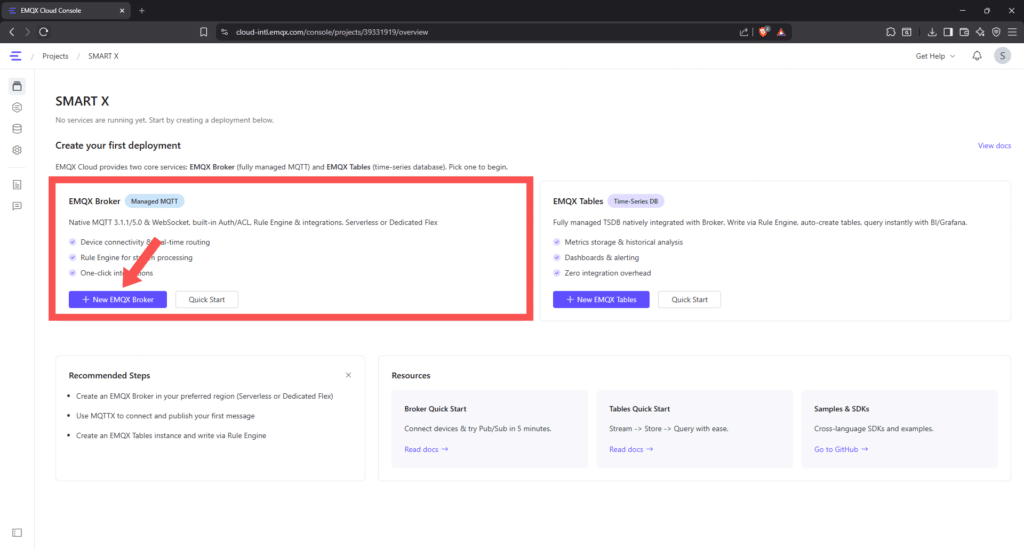
Task: Open the VPN shield icon in the toolbar
Action: (x=996, y=32)
